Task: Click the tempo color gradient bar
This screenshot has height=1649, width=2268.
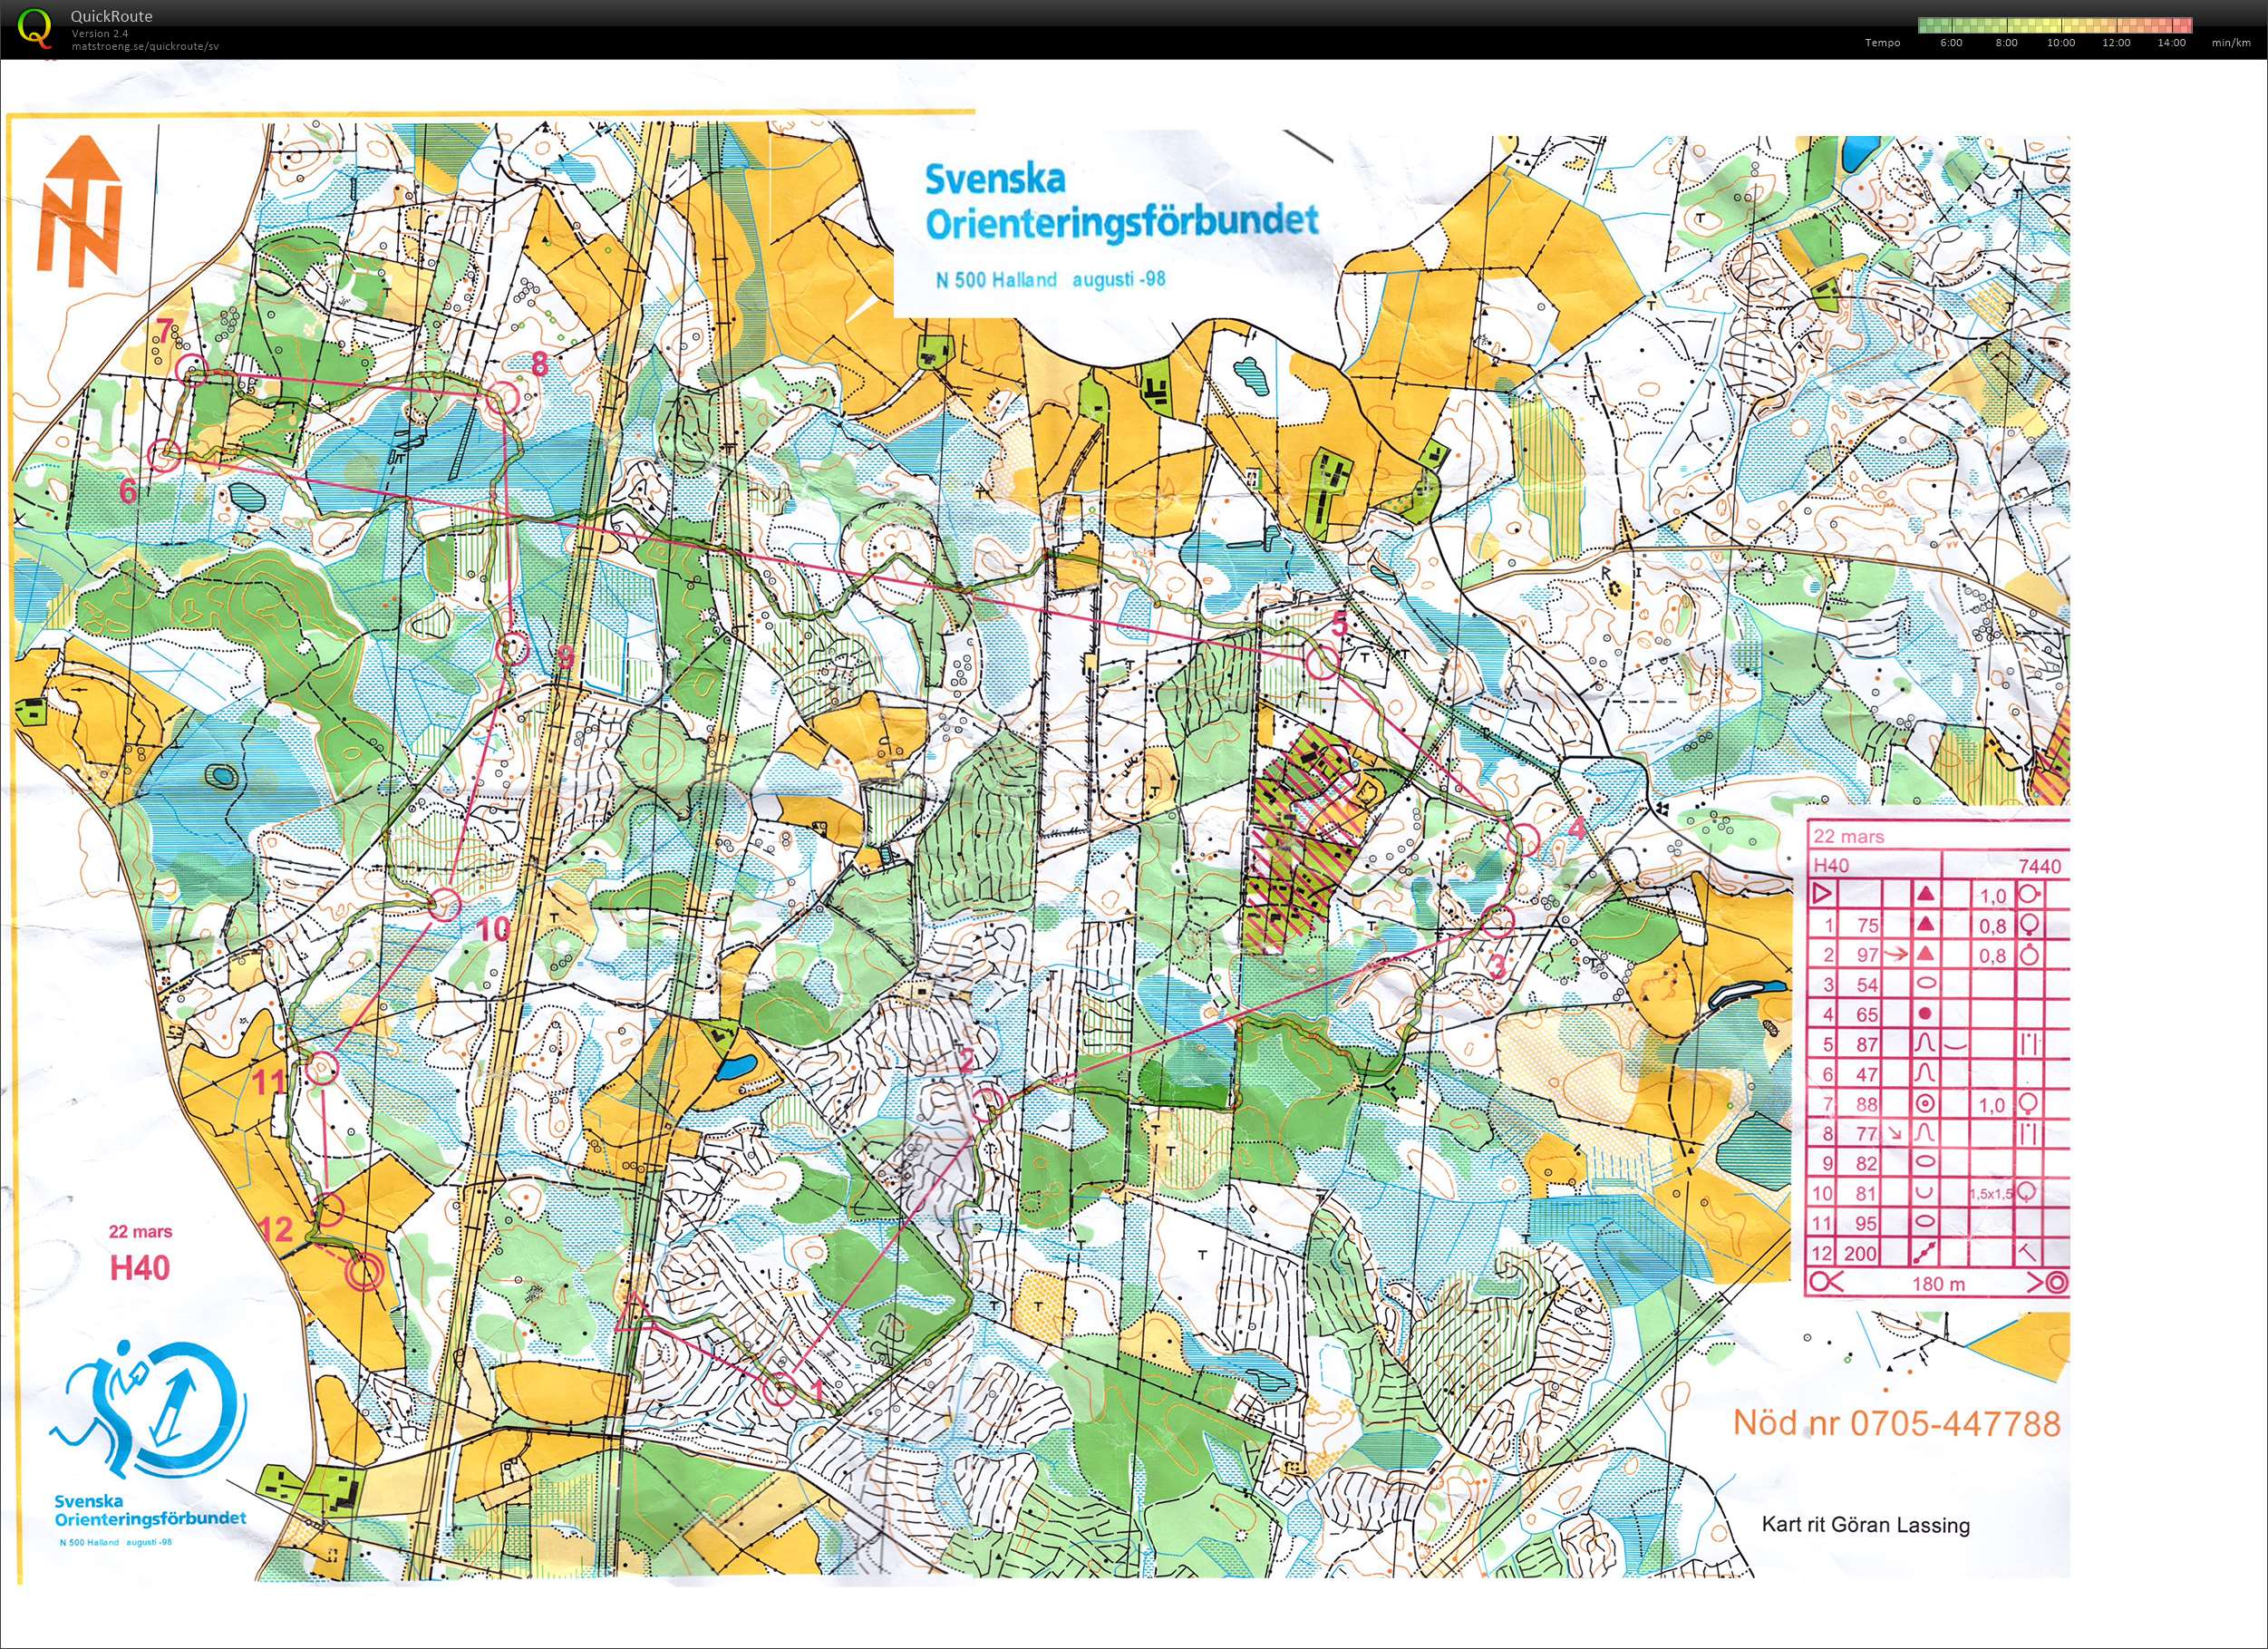Action: coord(2055,25)
